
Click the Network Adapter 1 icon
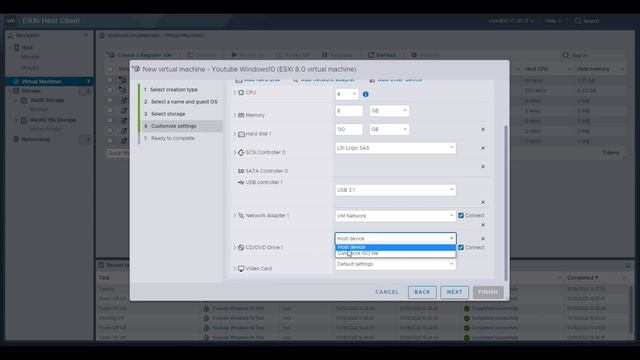(241, 216)
